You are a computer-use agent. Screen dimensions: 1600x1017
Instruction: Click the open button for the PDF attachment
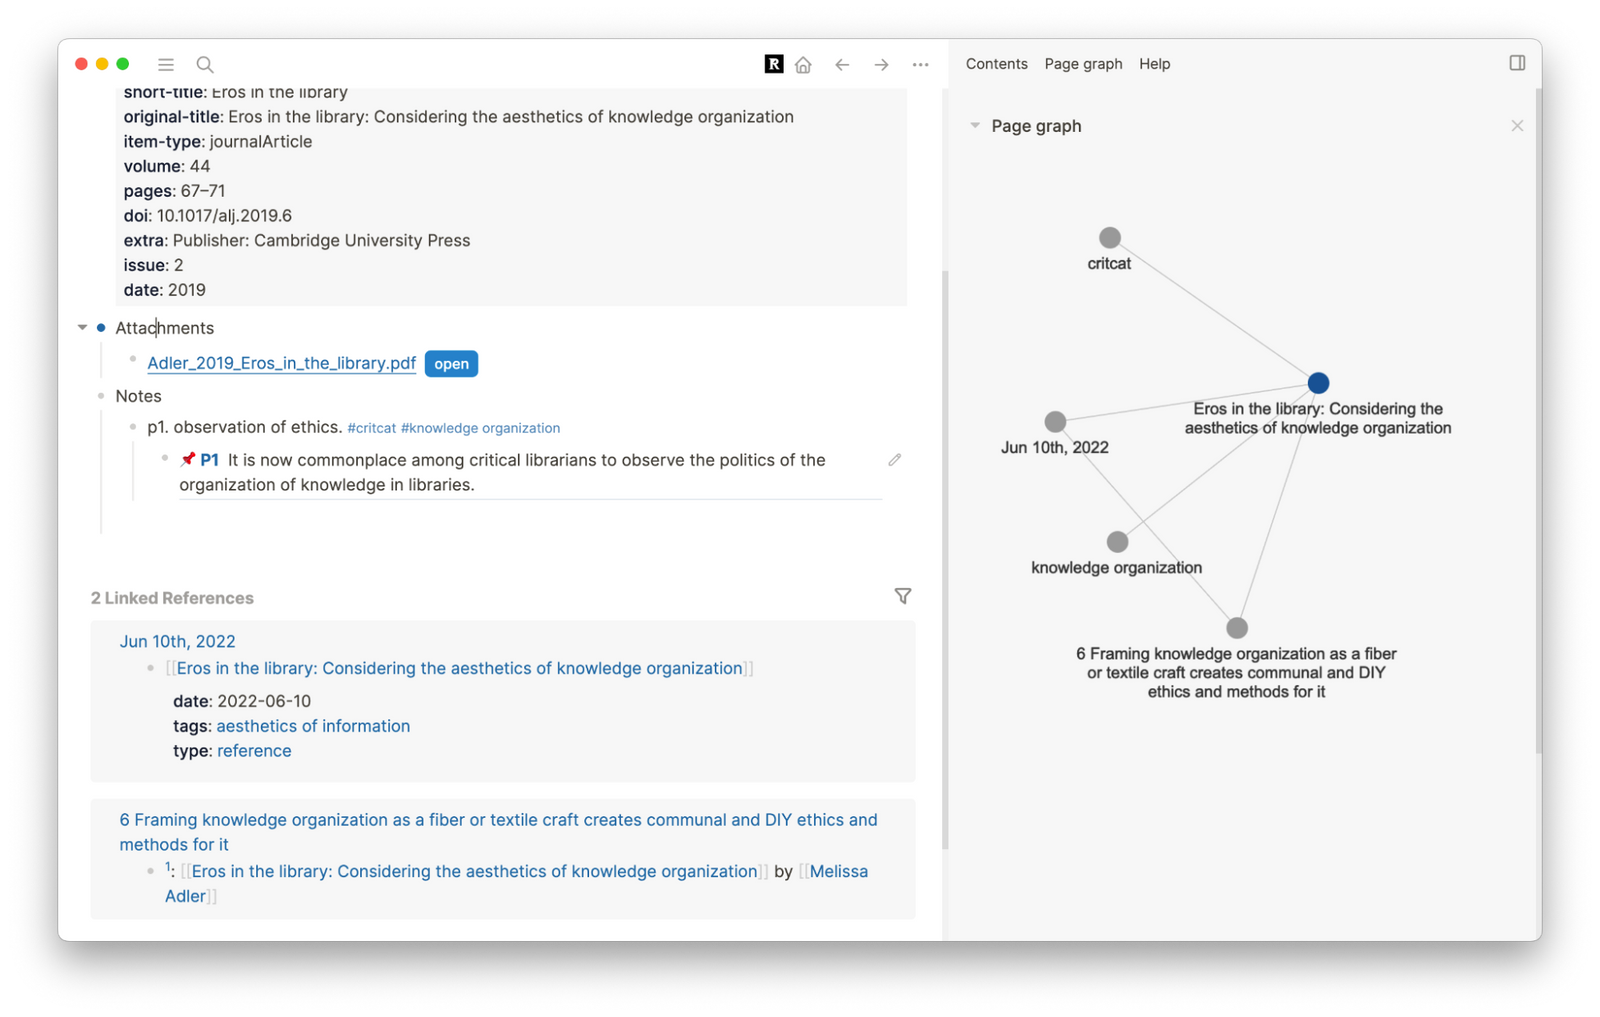pyautogui.click(x=450, y=363)
